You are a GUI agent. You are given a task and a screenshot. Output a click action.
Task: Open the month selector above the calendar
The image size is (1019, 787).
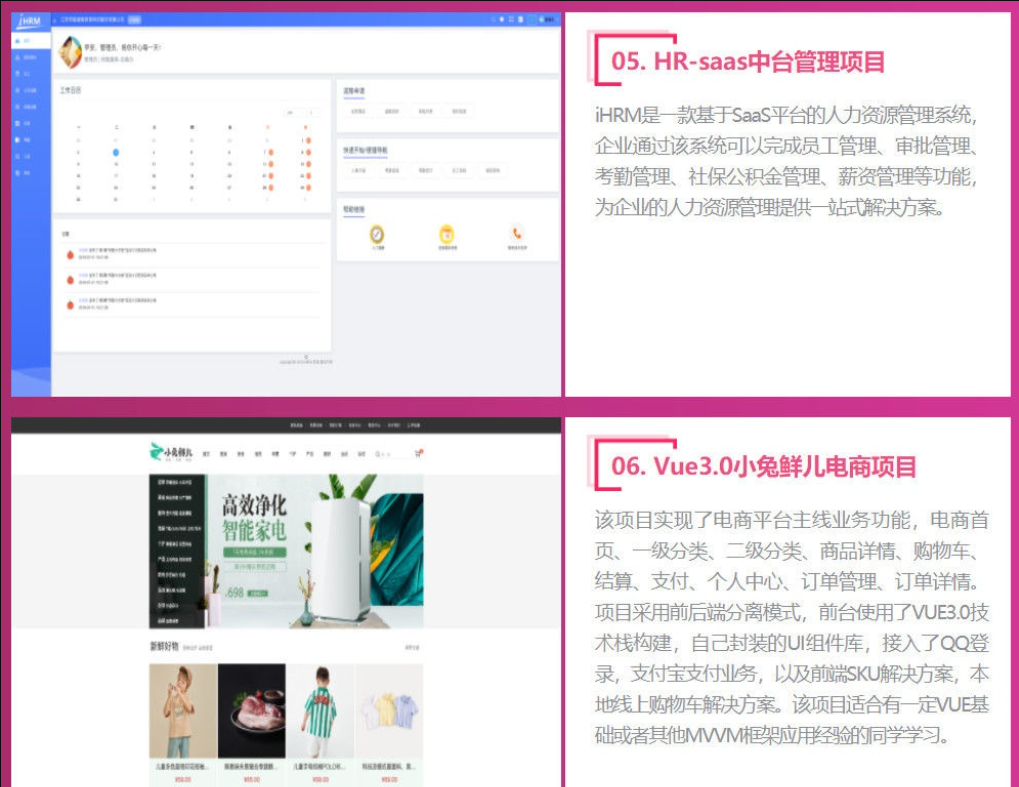point(292,112)
